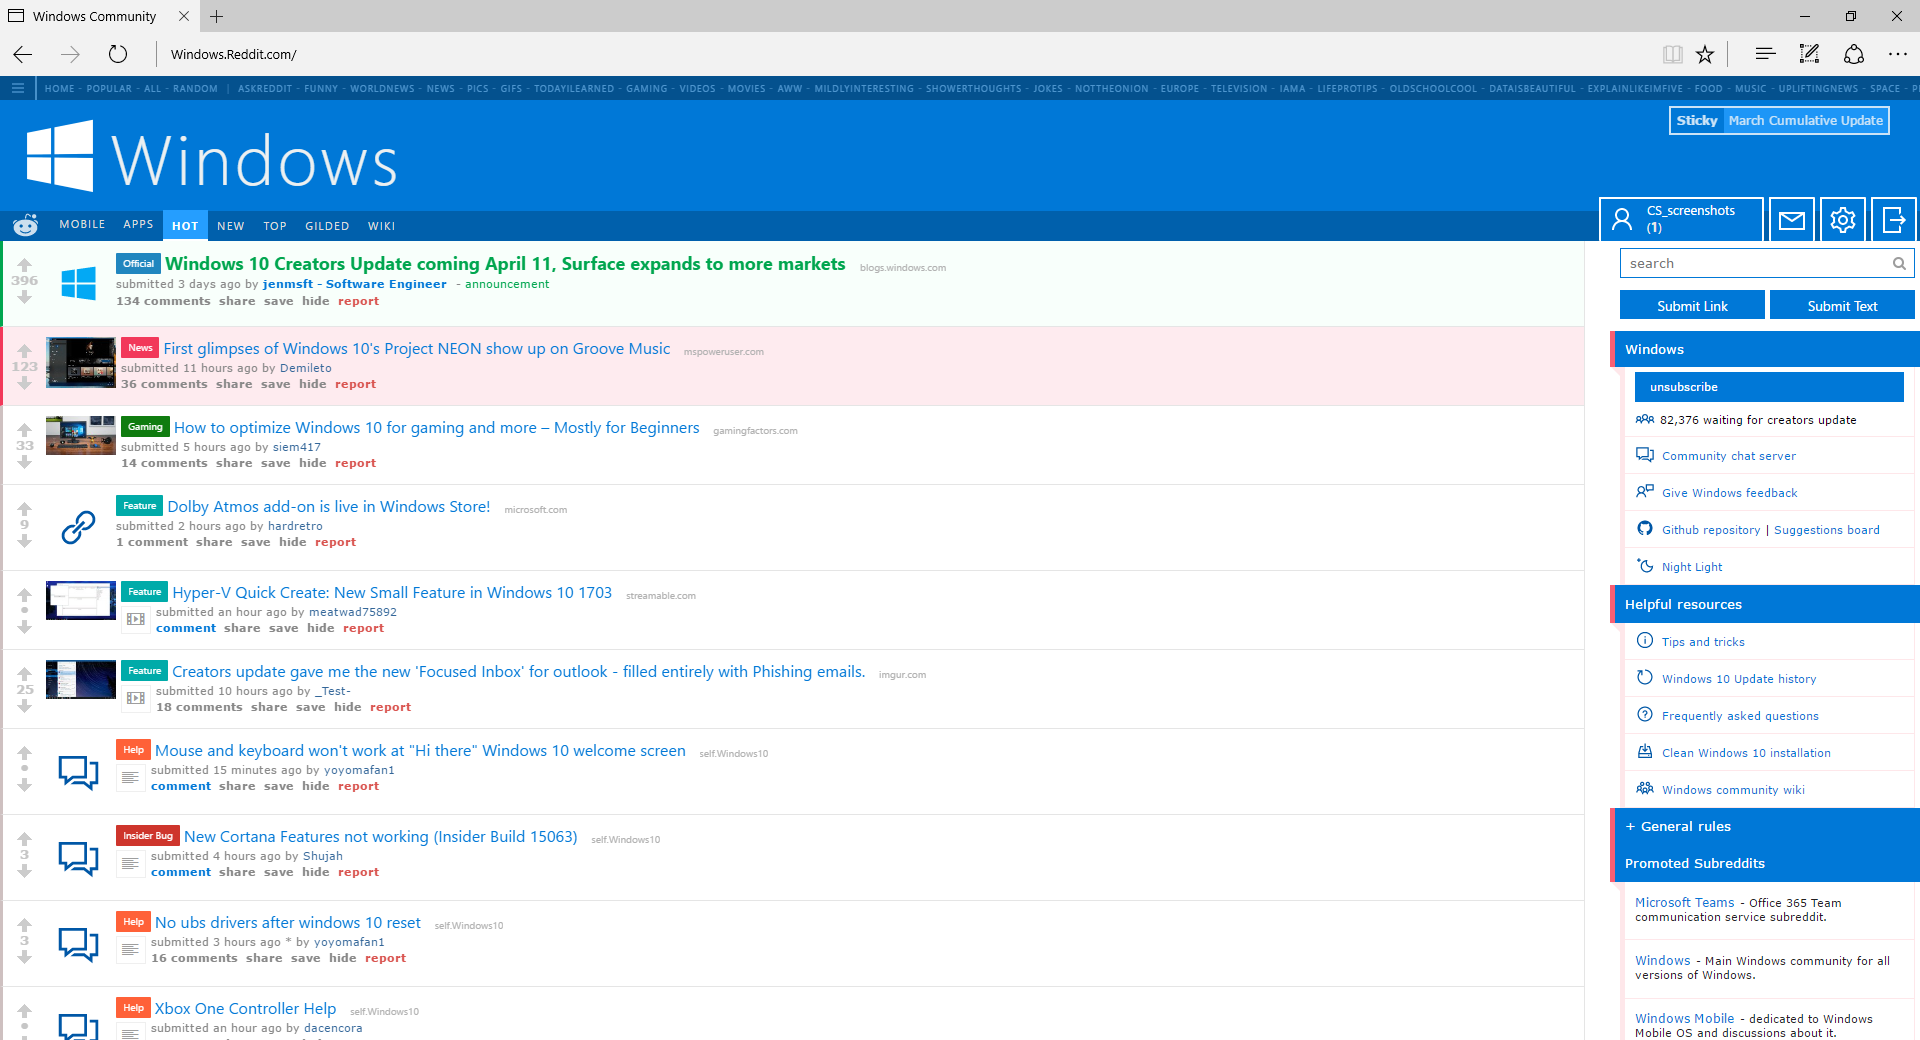Viewport: 1920px width, 1040px height.
Task: Open subreddit settings gear icon
Action: [x=1843, y=219]
